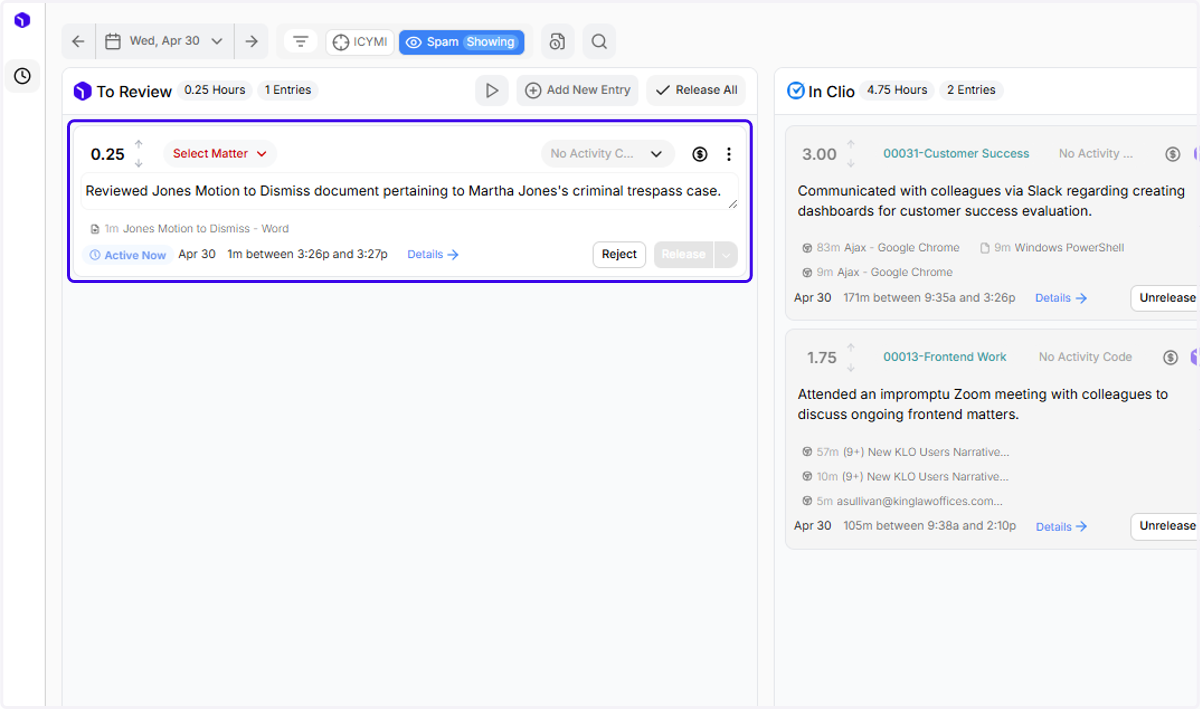The height and width of the screenshot is (709, 1200).
Task: Increase 0.25 hours with up arrow
Action: 139,145
